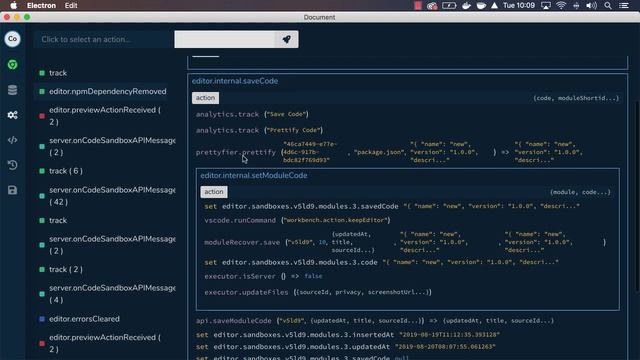Click the vscode.runCommand effect line
This screenshot has width=640, height=360.
click(x=297, y=220)
